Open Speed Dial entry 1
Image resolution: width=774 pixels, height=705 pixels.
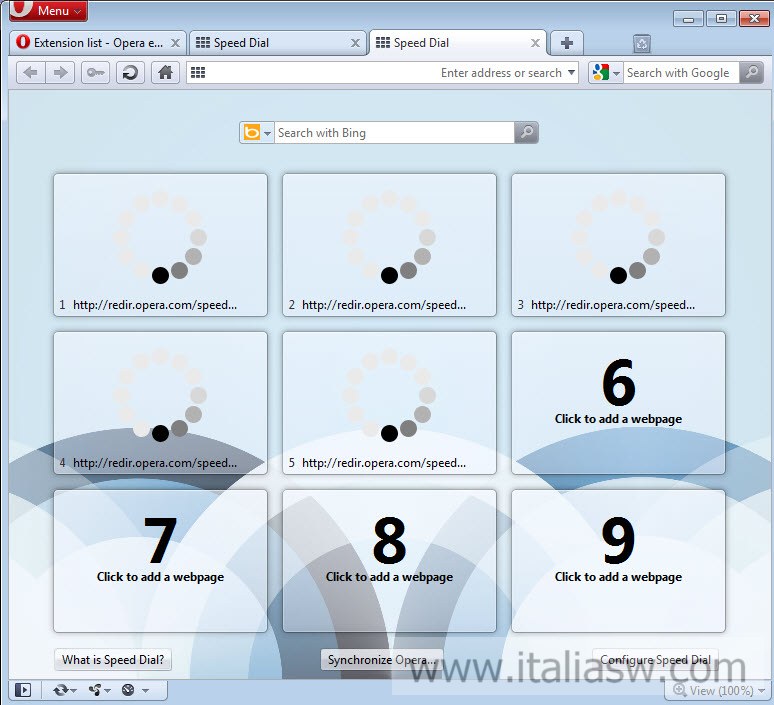pyautogui.click(x=160, y=245)
